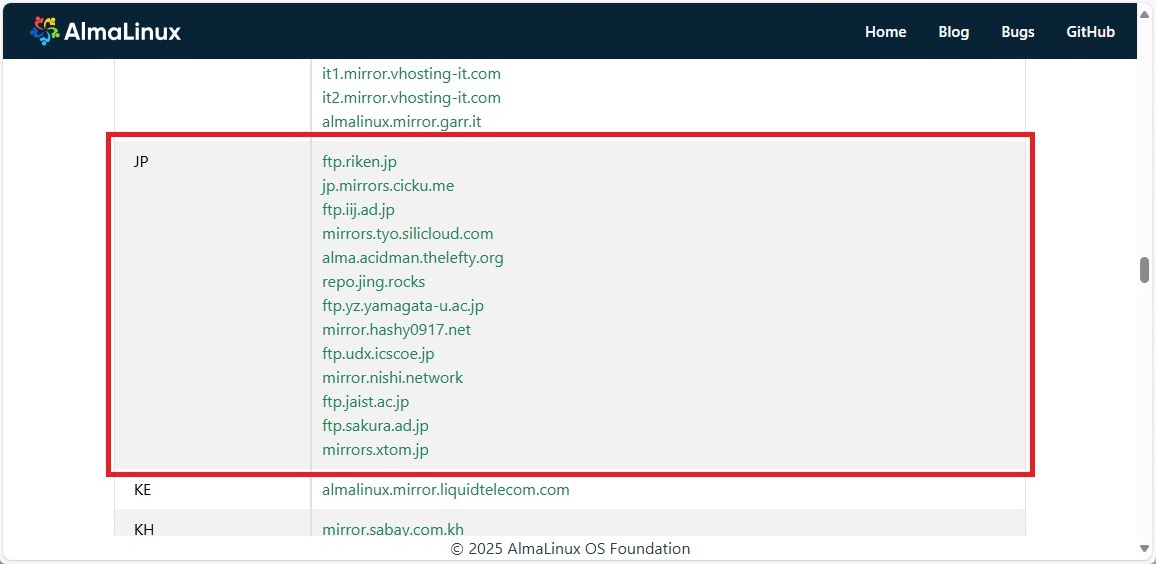This screenshot has width=1156, height=564.
Task: Click the 2025 AlmaLinux OS Foundation footer text
Action: [571, 549]
